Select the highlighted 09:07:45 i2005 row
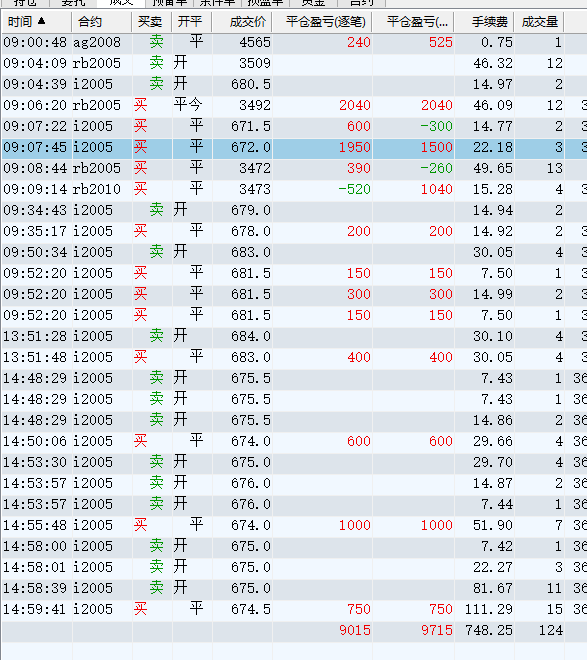The height and width of the screenshot is (660, 587). [x=294, y=148]
